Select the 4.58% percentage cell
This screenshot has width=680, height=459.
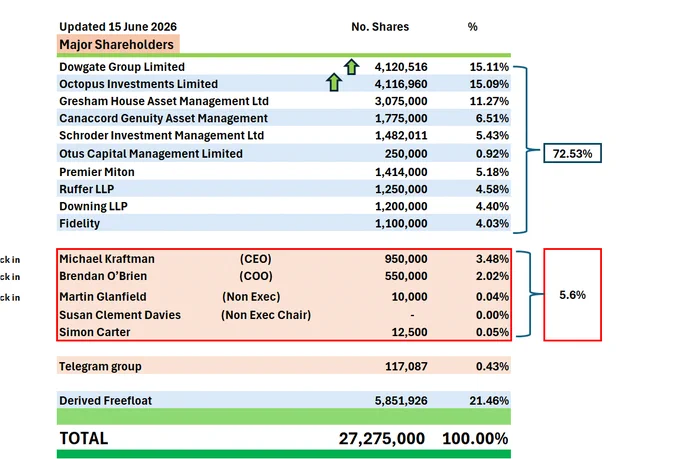(x=492, y=190)
